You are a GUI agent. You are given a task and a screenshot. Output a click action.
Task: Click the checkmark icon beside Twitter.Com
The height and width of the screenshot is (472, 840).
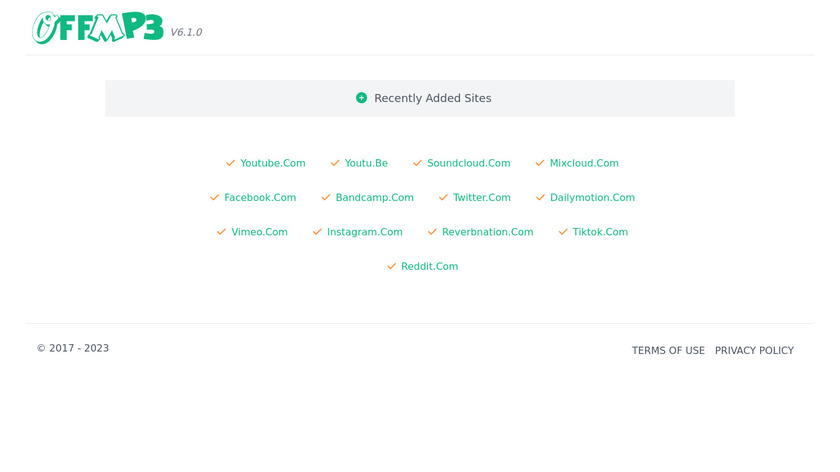(x=443, y=197)
